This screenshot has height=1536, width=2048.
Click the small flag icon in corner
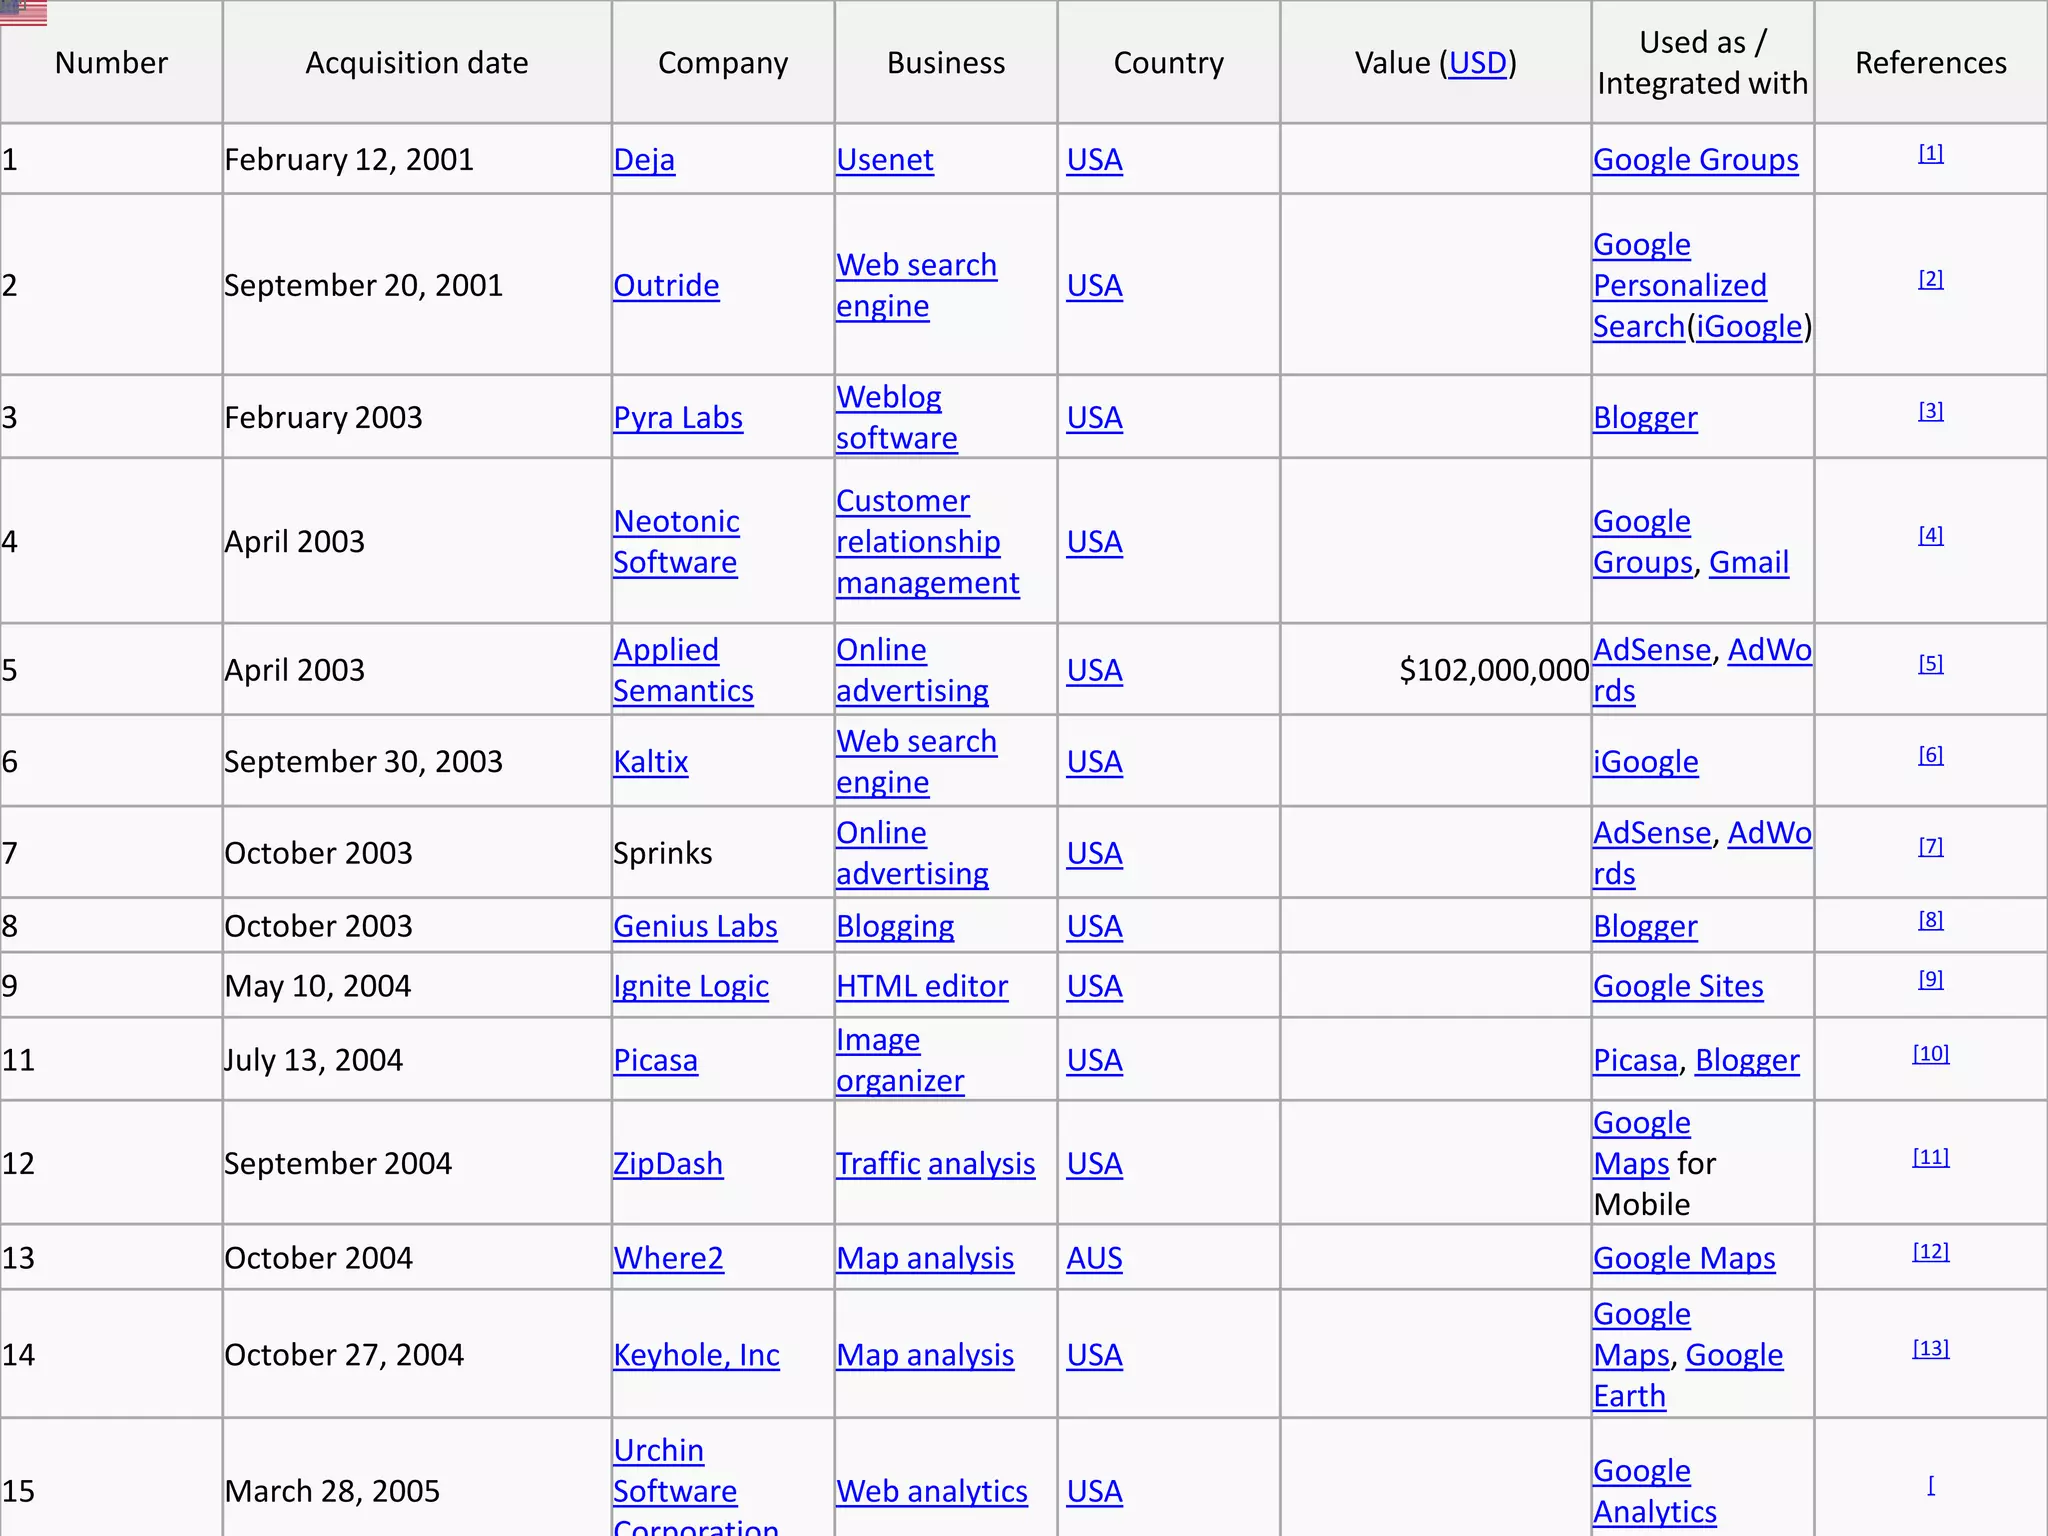pyautogui.click(x=23, y=12)
